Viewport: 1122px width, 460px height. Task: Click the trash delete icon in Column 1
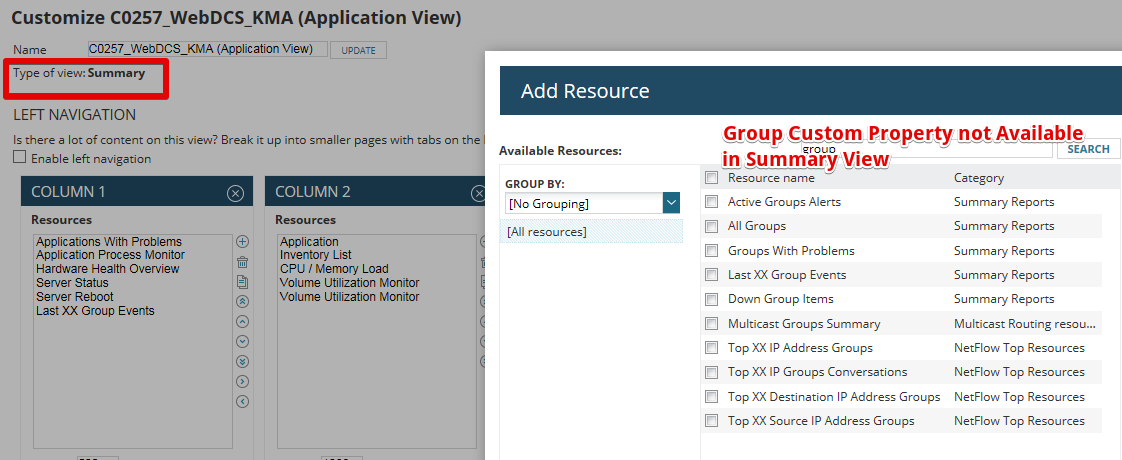pos(242,262)
